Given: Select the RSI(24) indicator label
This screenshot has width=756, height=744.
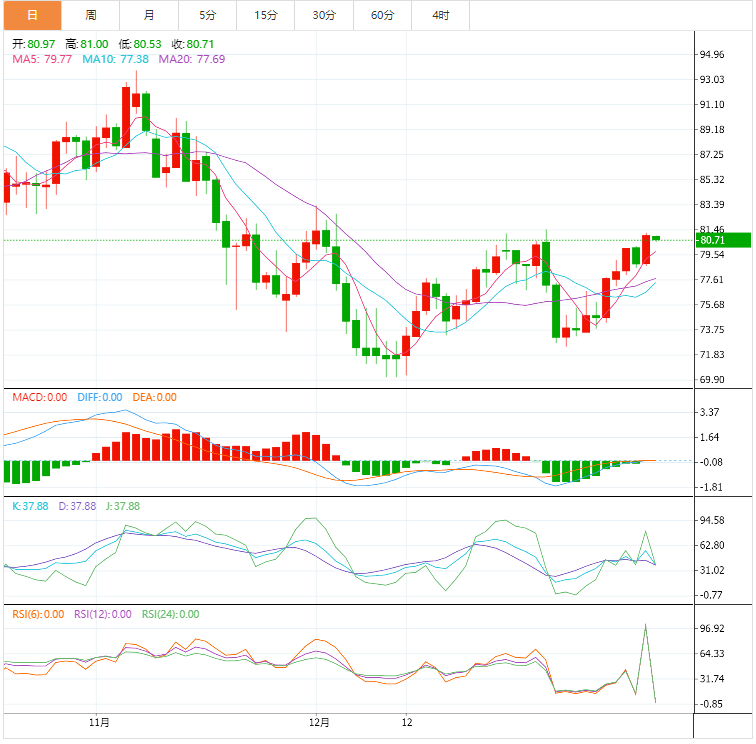Looking at the screenshot, I should (170, 614).
